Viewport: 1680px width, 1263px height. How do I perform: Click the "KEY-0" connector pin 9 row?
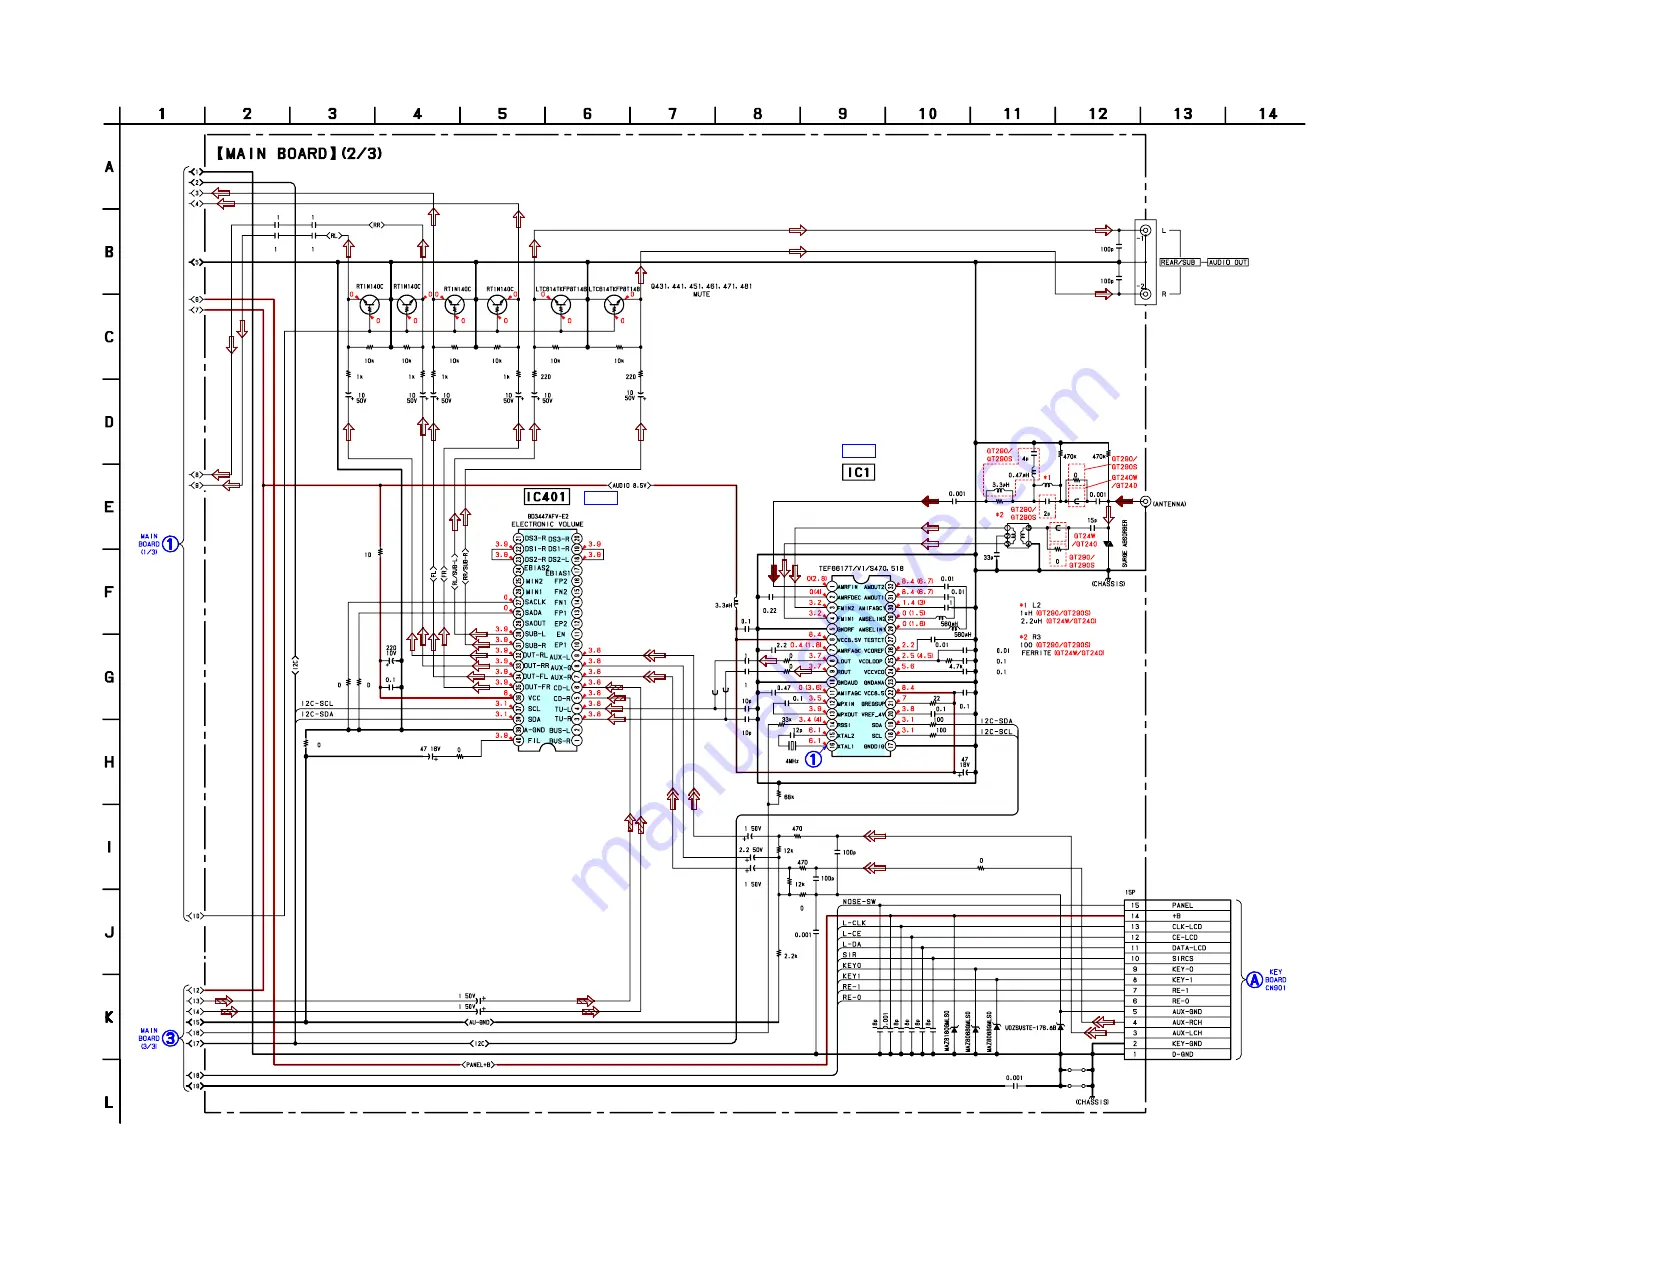click(1177, 970)
